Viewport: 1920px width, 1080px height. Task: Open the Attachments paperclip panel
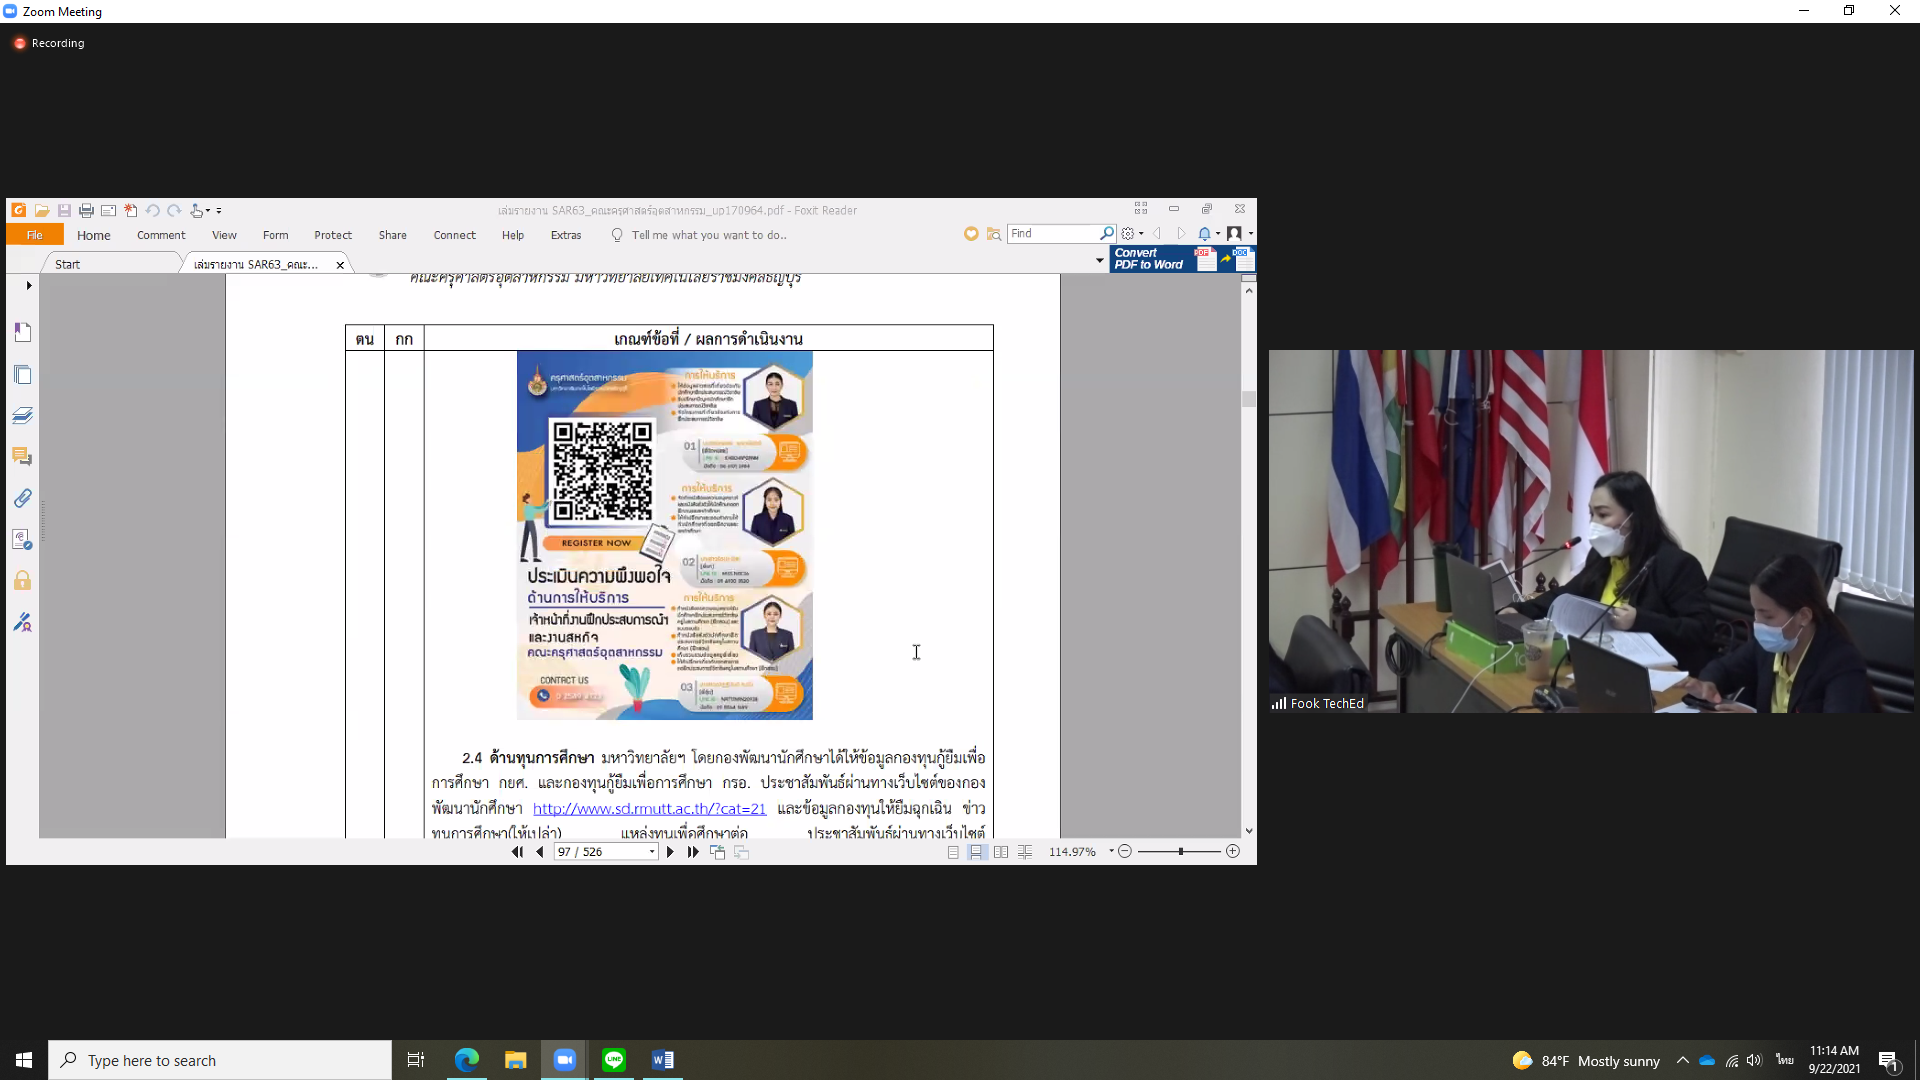coord(23,498)
